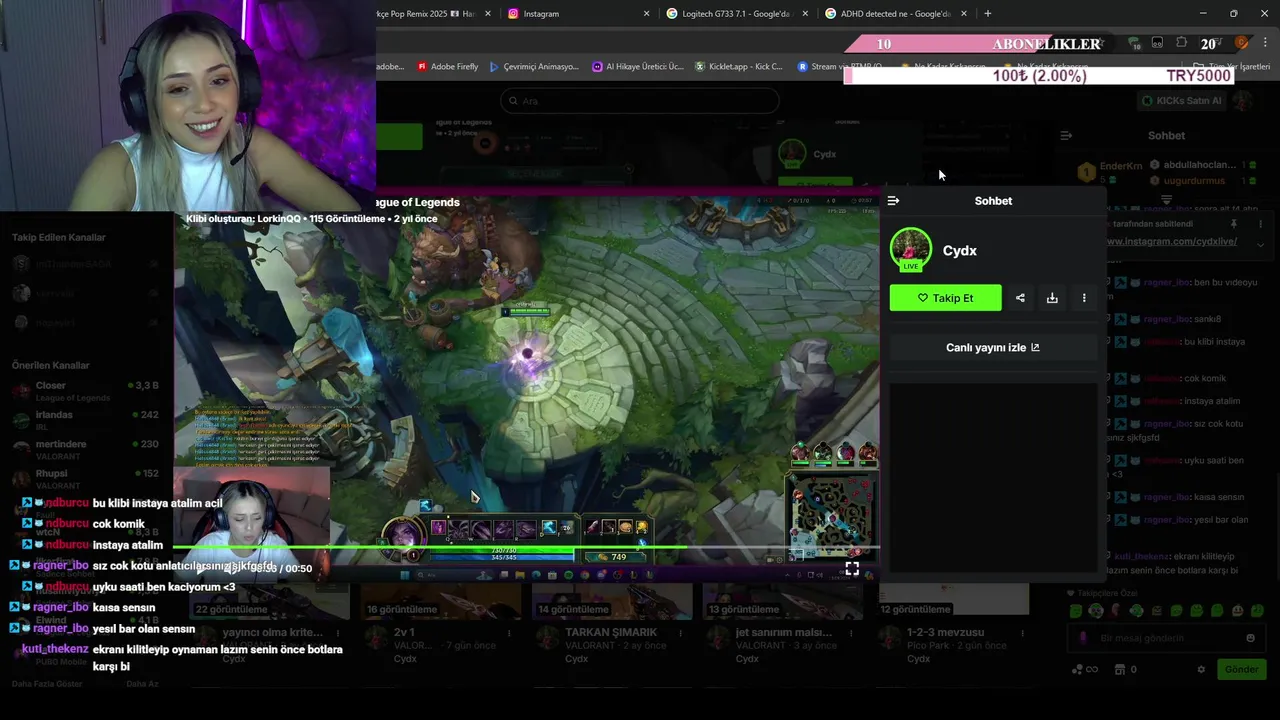Follow Cydx with the Takip Et button
Viewport: 1280px width, 720px height.
click(x=945, y=298)
